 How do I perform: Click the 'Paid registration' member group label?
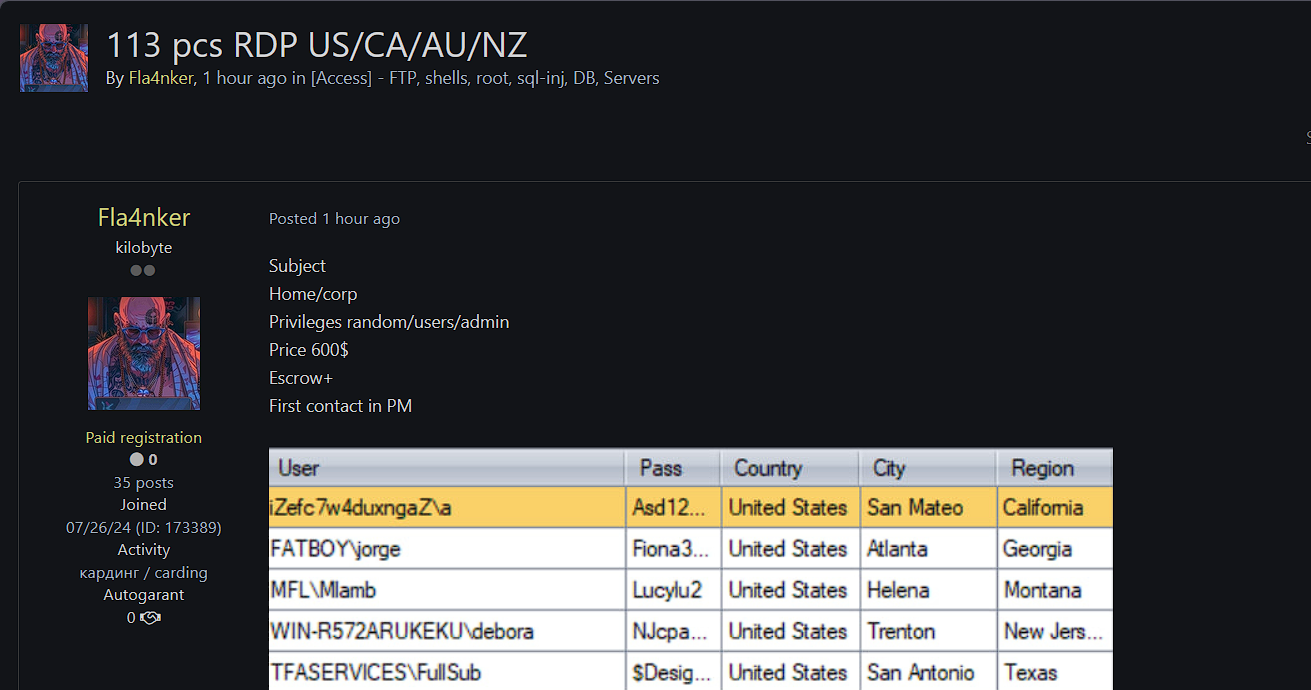144,438
